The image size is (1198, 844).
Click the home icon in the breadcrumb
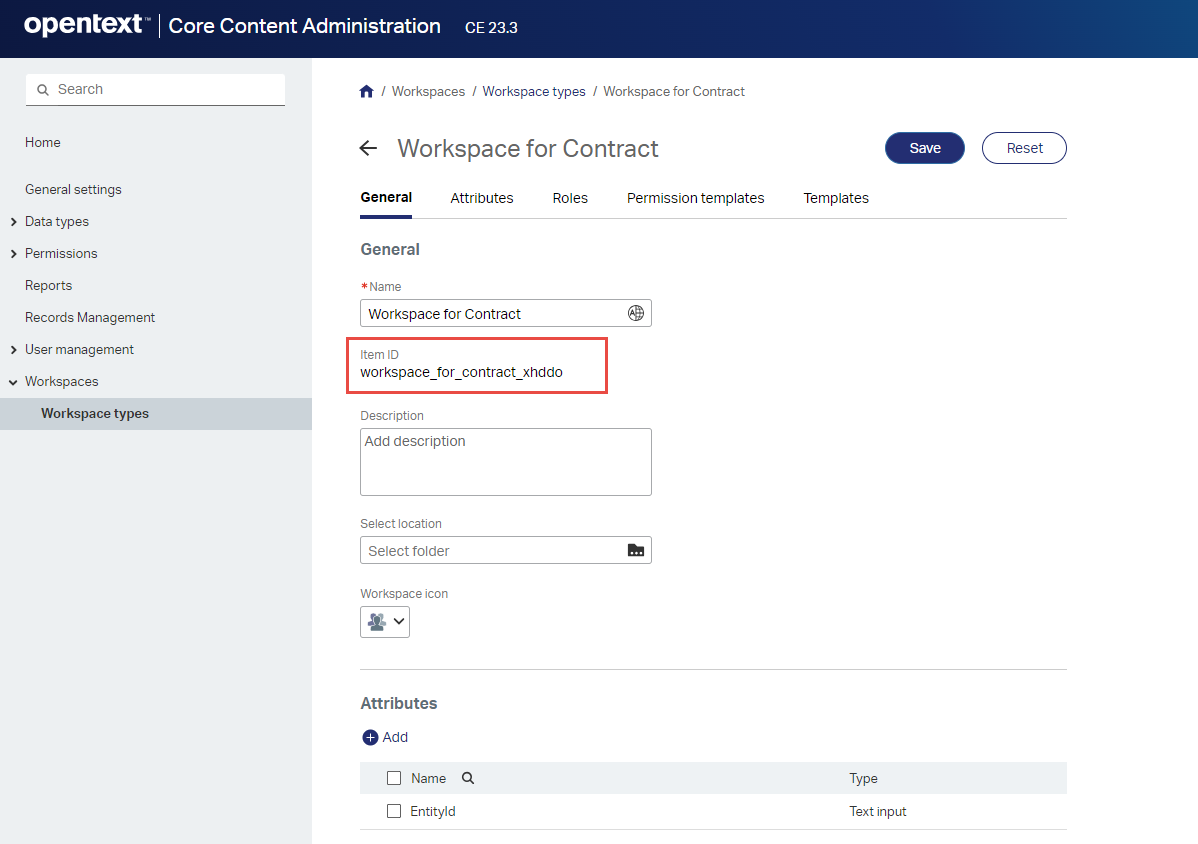pos(366,91)
